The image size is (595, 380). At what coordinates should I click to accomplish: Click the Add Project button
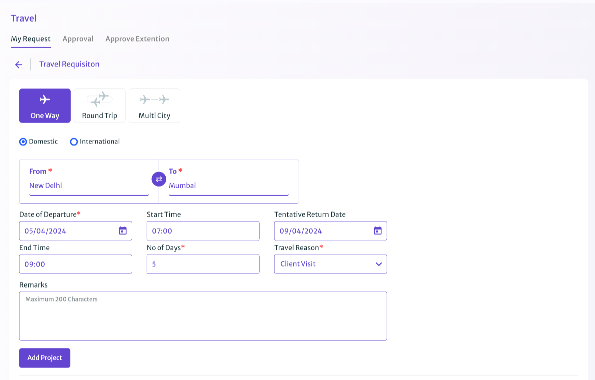(x=44, y=358)
